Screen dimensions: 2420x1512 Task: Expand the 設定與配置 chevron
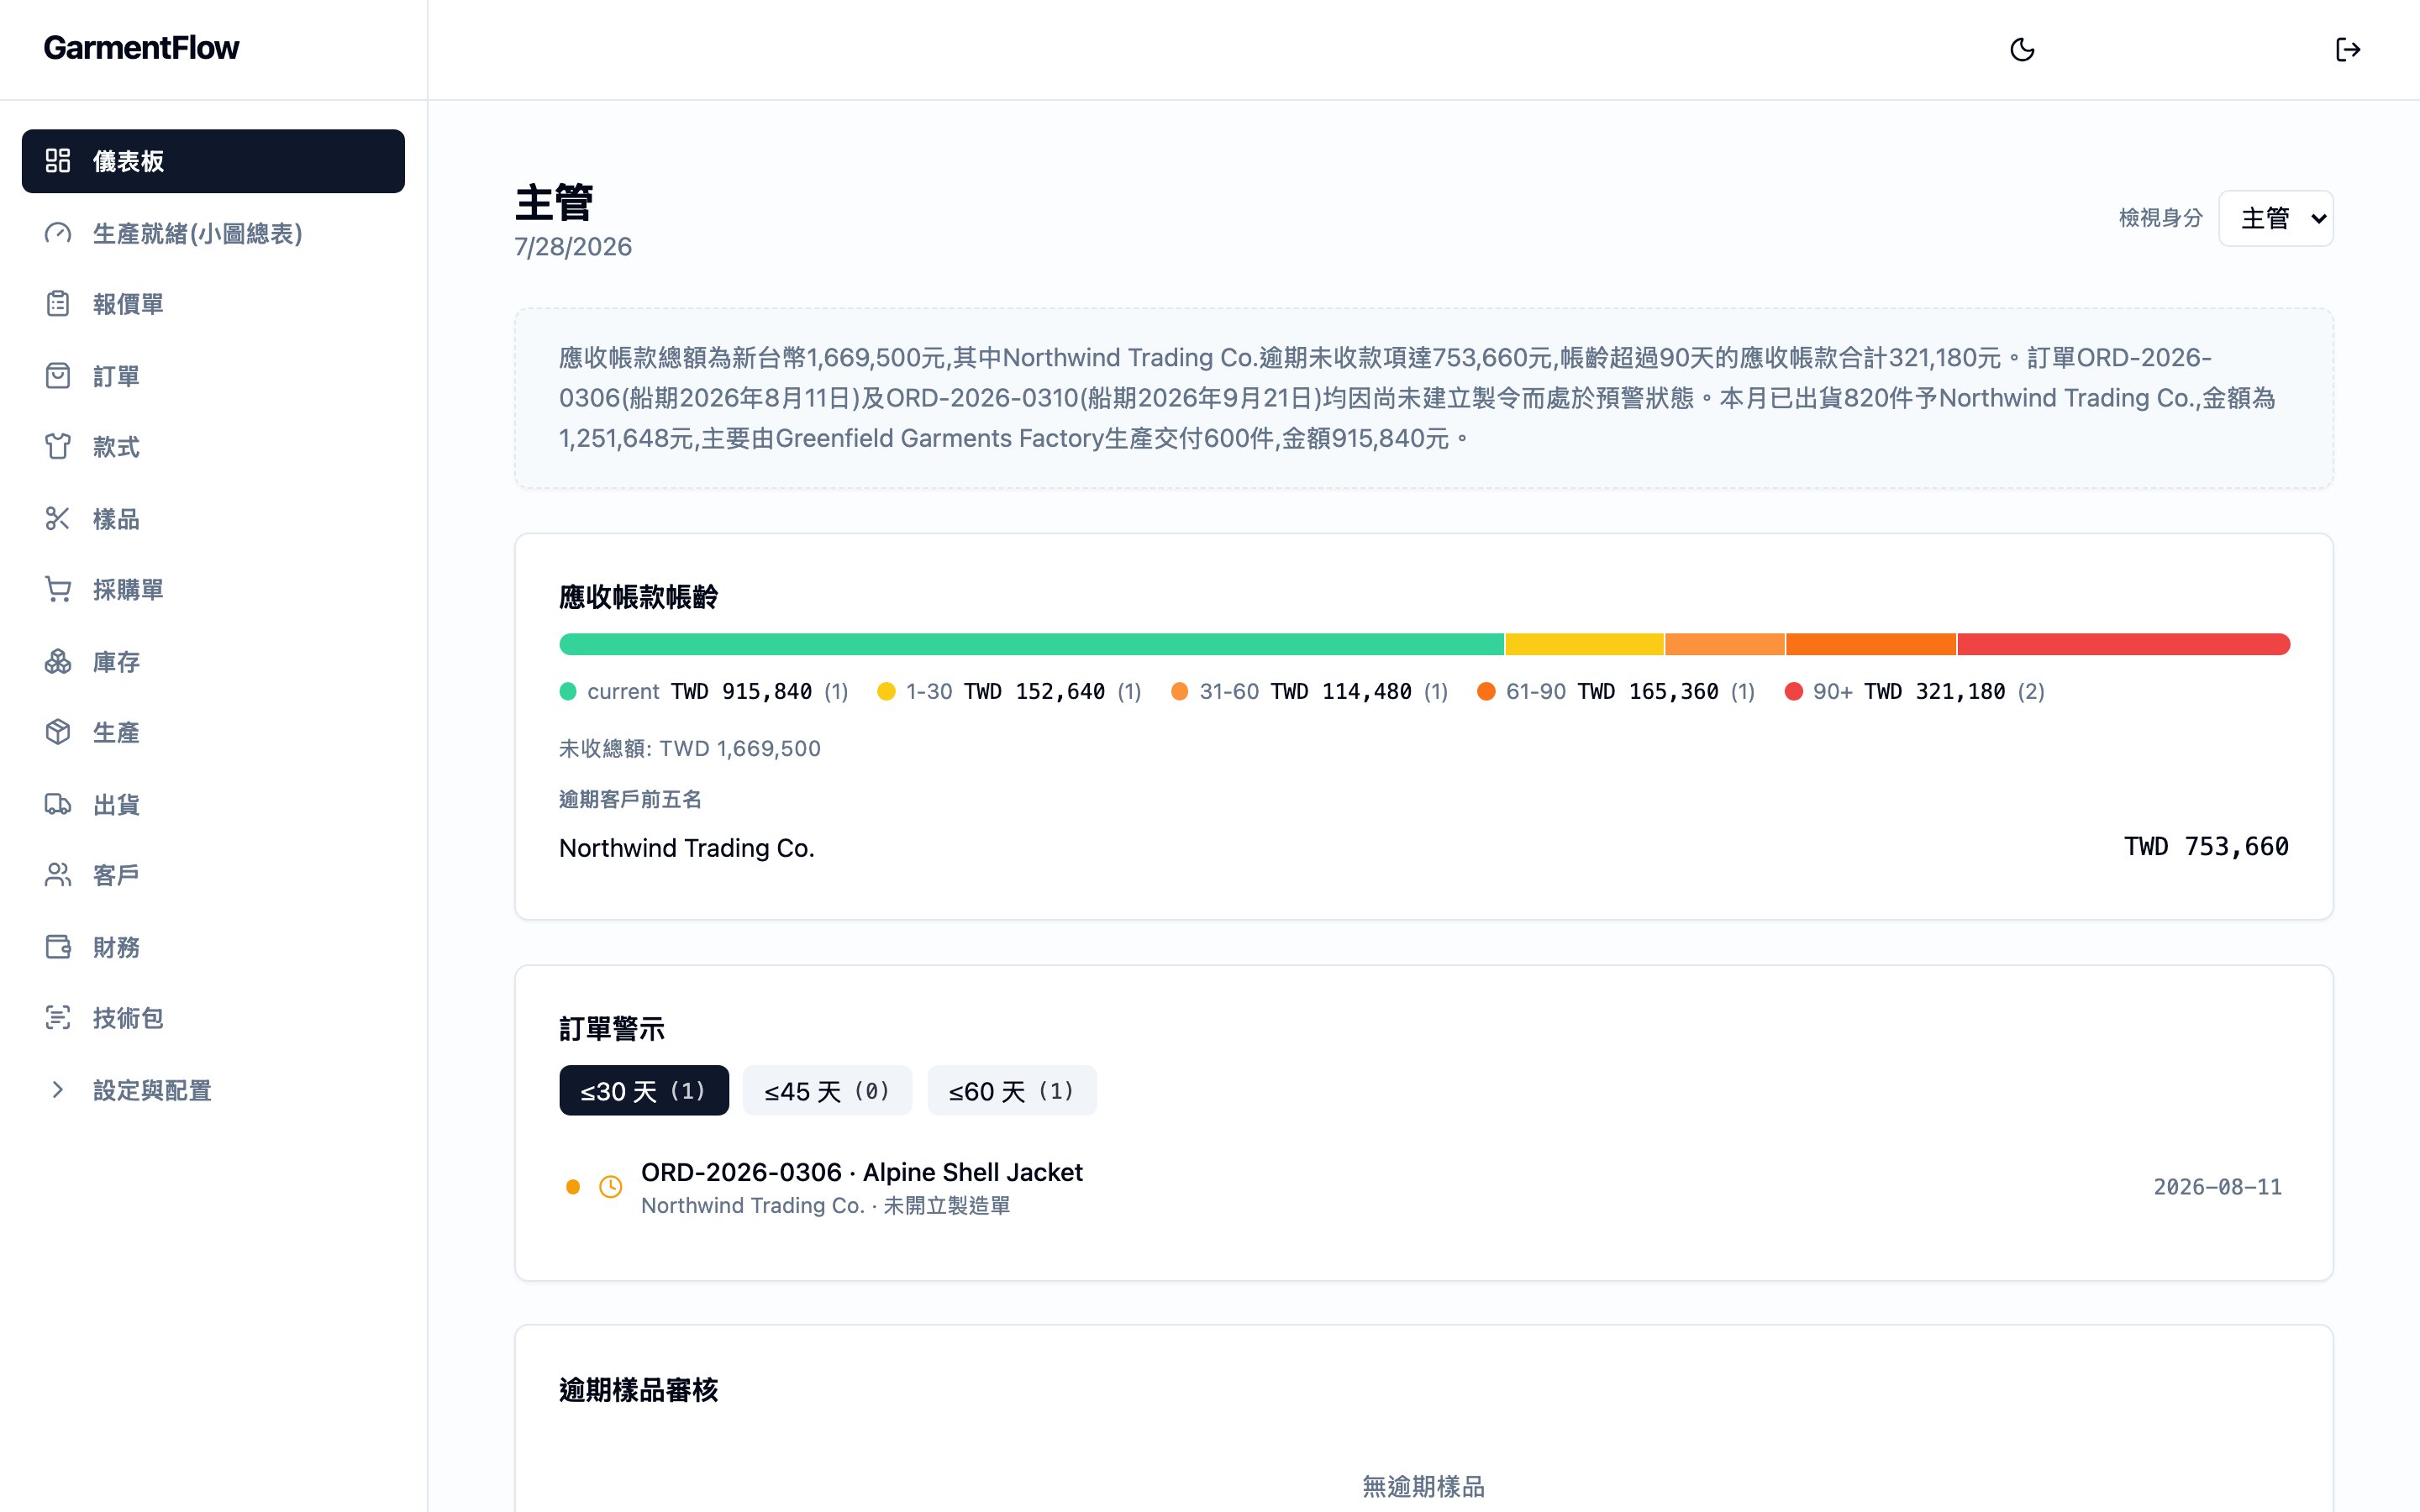[58, 1090]
